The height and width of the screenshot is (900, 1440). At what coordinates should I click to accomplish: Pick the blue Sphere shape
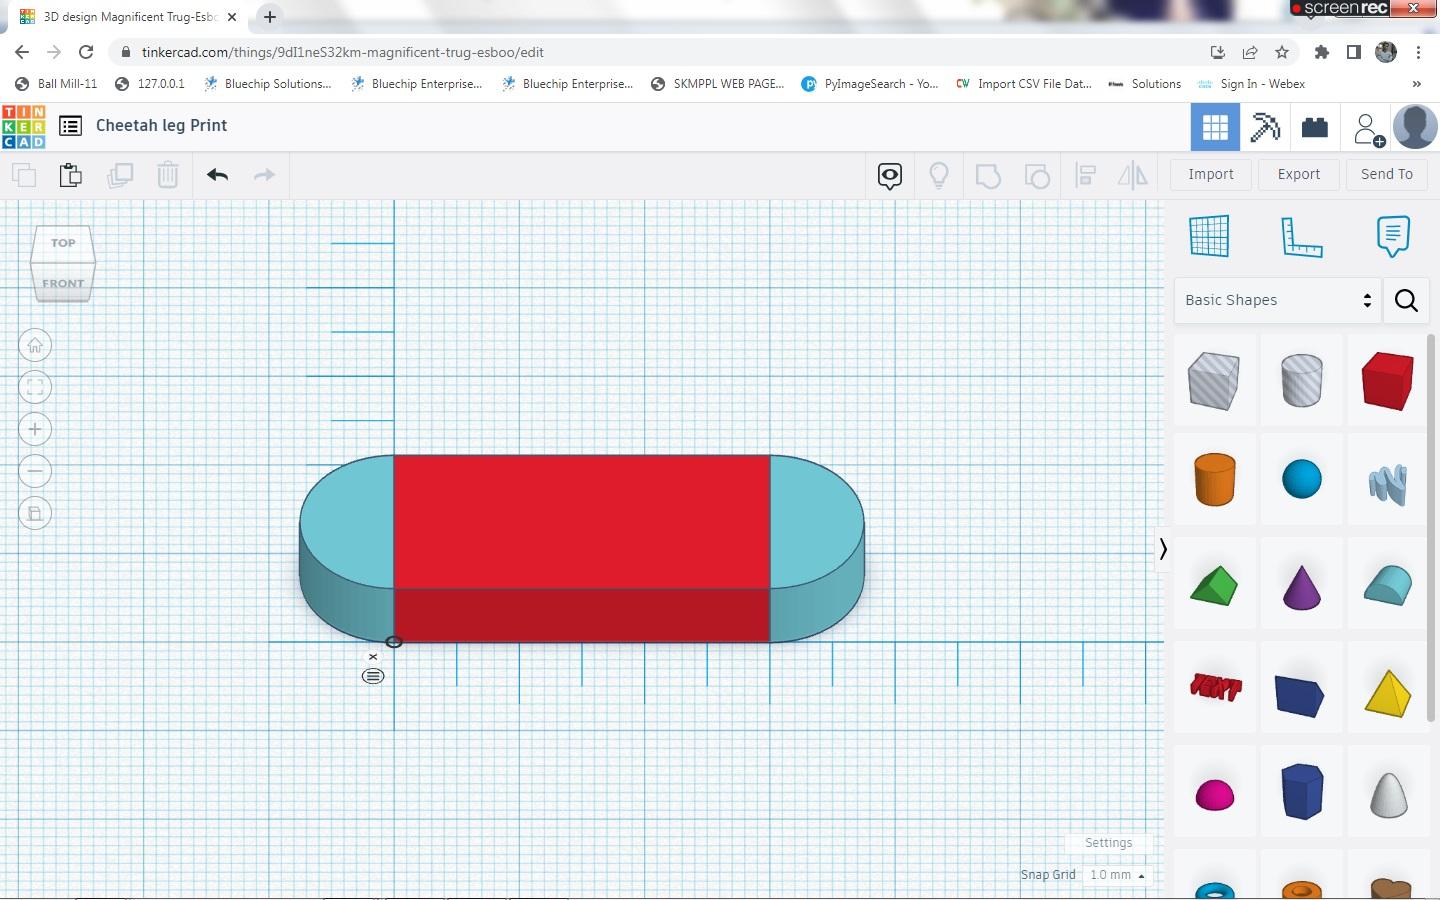1301,479
